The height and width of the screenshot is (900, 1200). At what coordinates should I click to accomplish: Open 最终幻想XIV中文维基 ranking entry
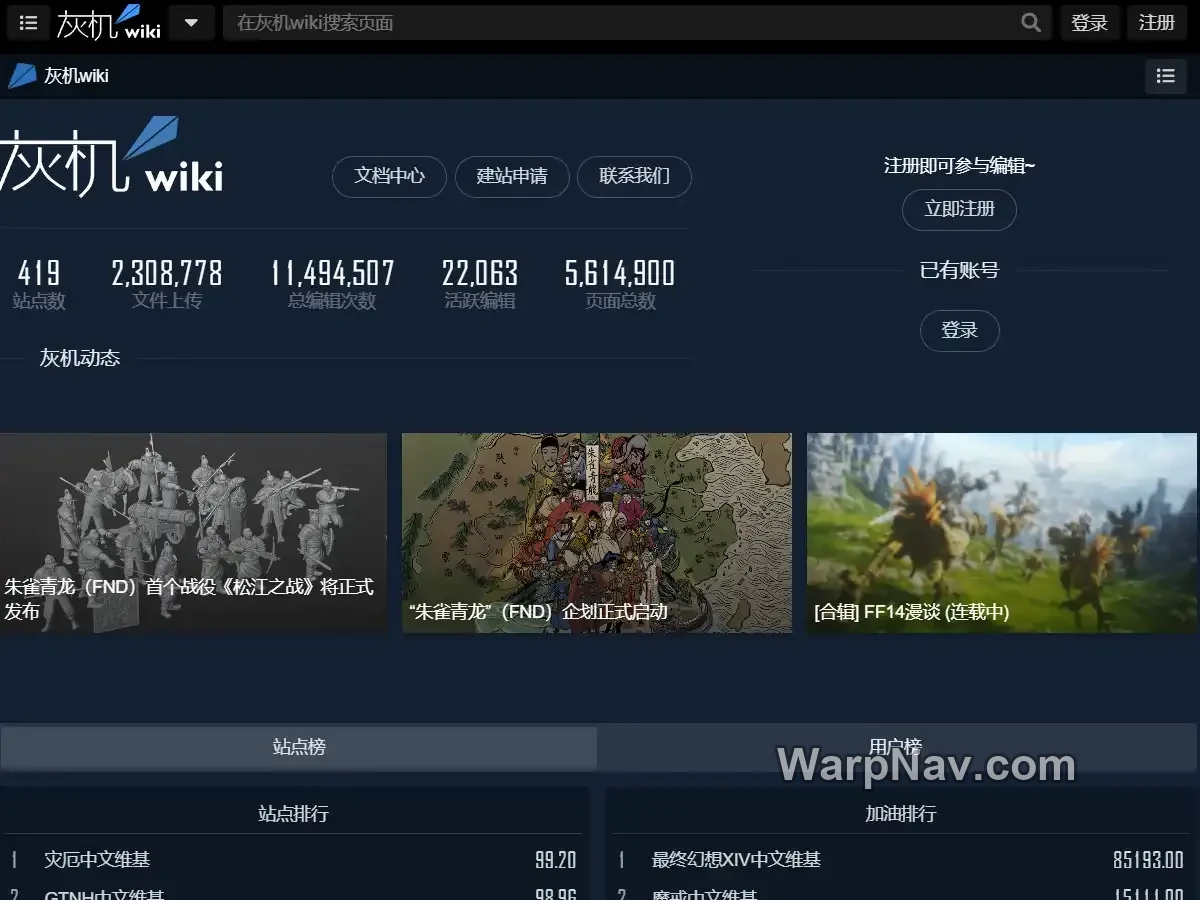736,860
